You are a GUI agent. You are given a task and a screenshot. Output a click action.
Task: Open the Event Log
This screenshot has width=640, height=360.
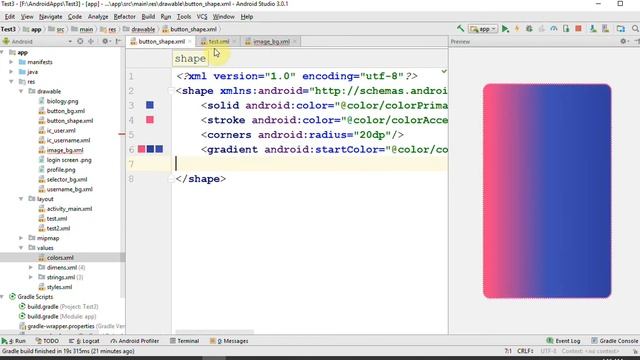[x=563, y=341]
